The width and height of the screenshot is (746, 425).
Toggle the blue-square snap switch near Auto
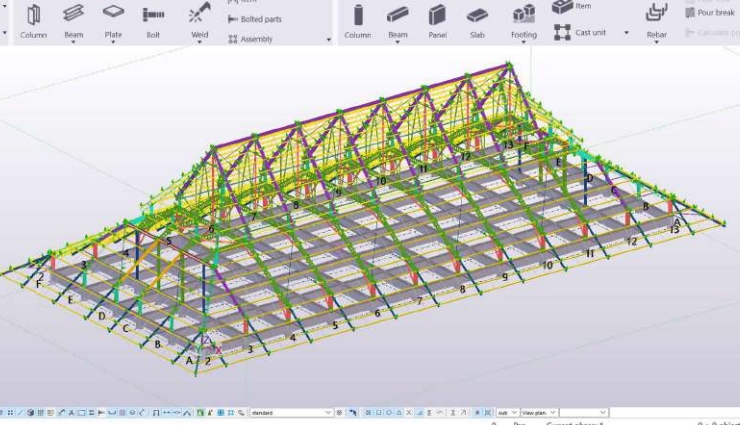pyautogui.click(x=477, y=413)
